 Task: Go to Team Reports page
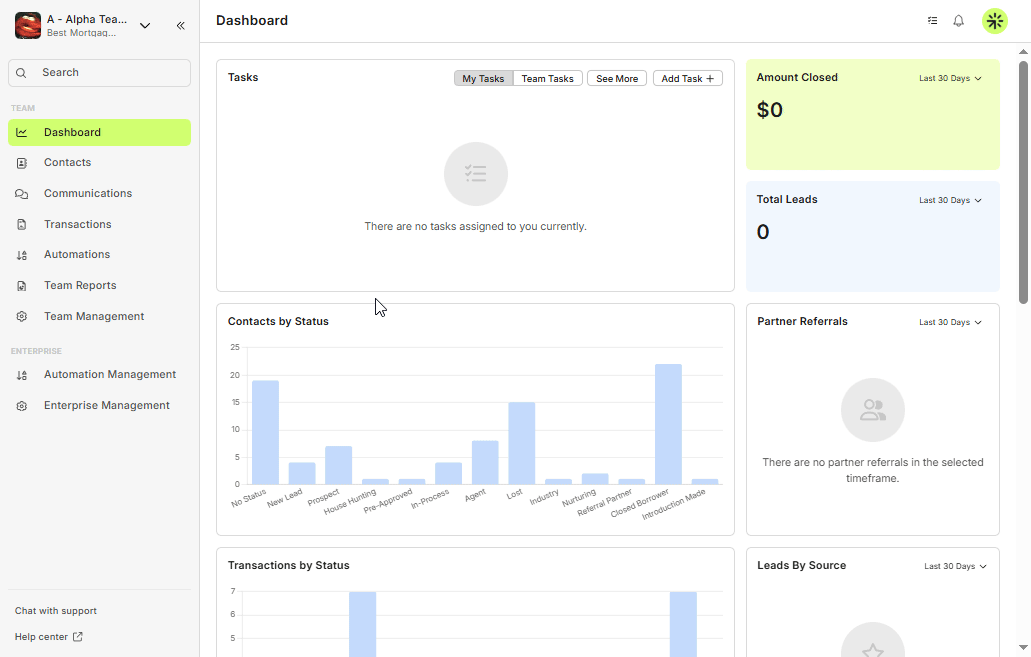[x=80, y=285]
